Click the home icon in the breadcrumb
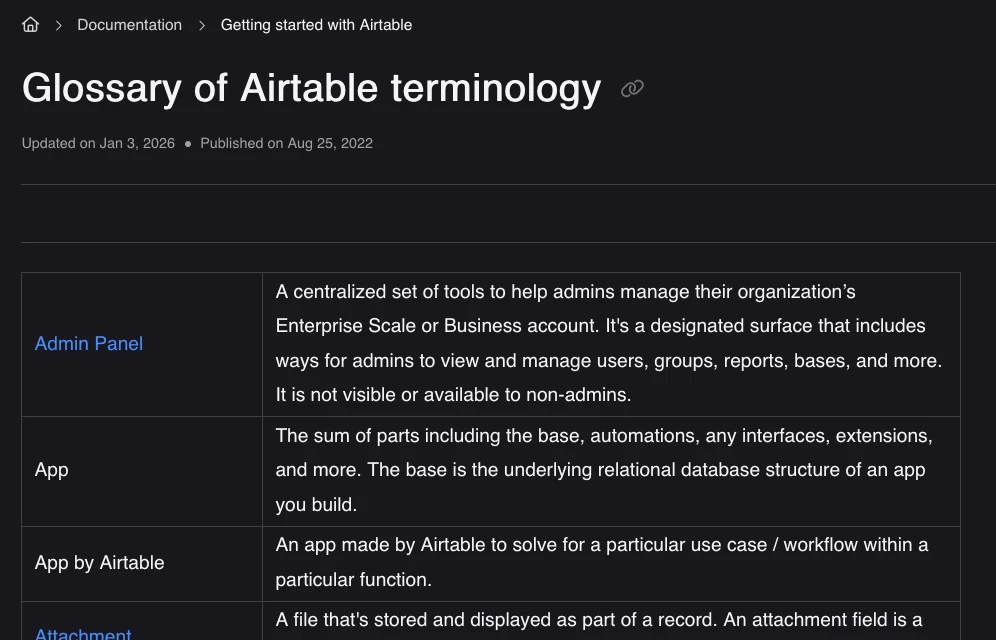The width and height of the screenshot is (996, 640). pos(31,25)
